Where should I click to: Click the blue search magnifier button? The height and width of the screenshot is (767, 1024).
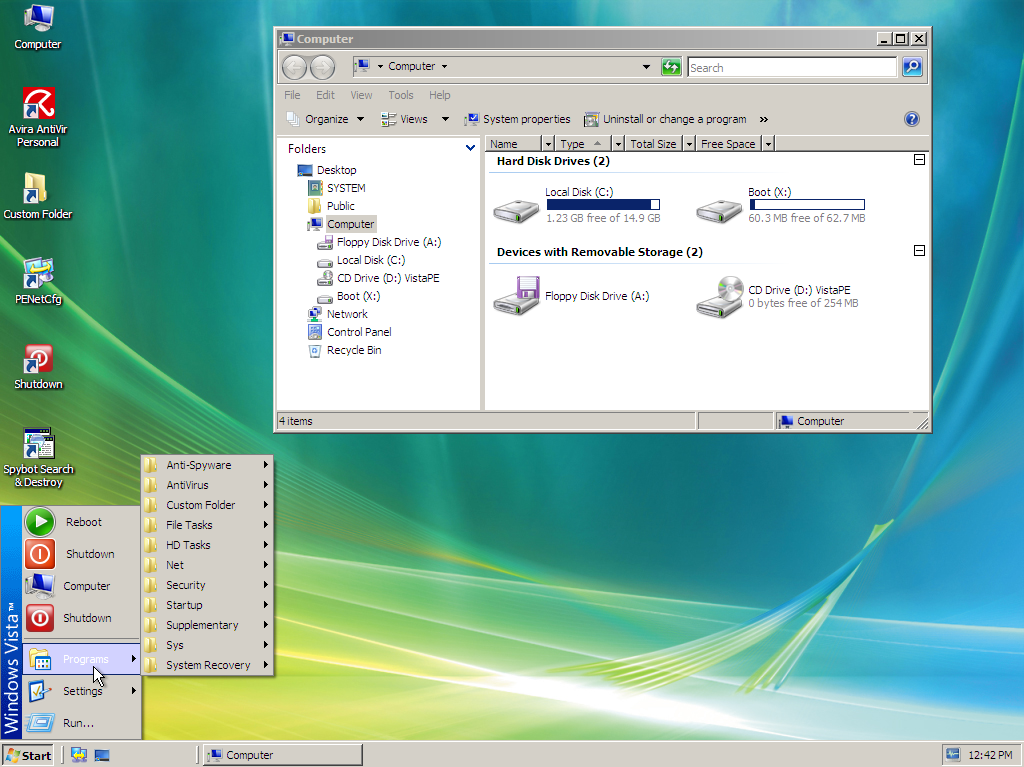coord(912,67)
